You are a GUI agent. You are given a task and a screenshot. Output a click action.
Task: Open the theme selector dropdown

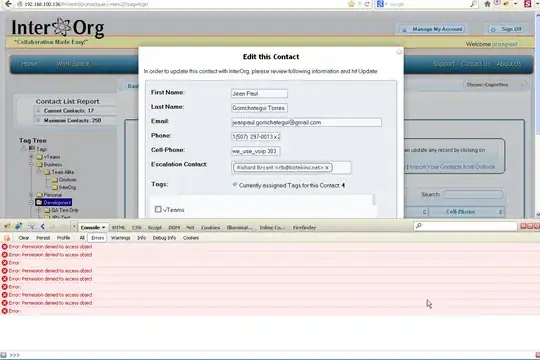coord(495,84)
